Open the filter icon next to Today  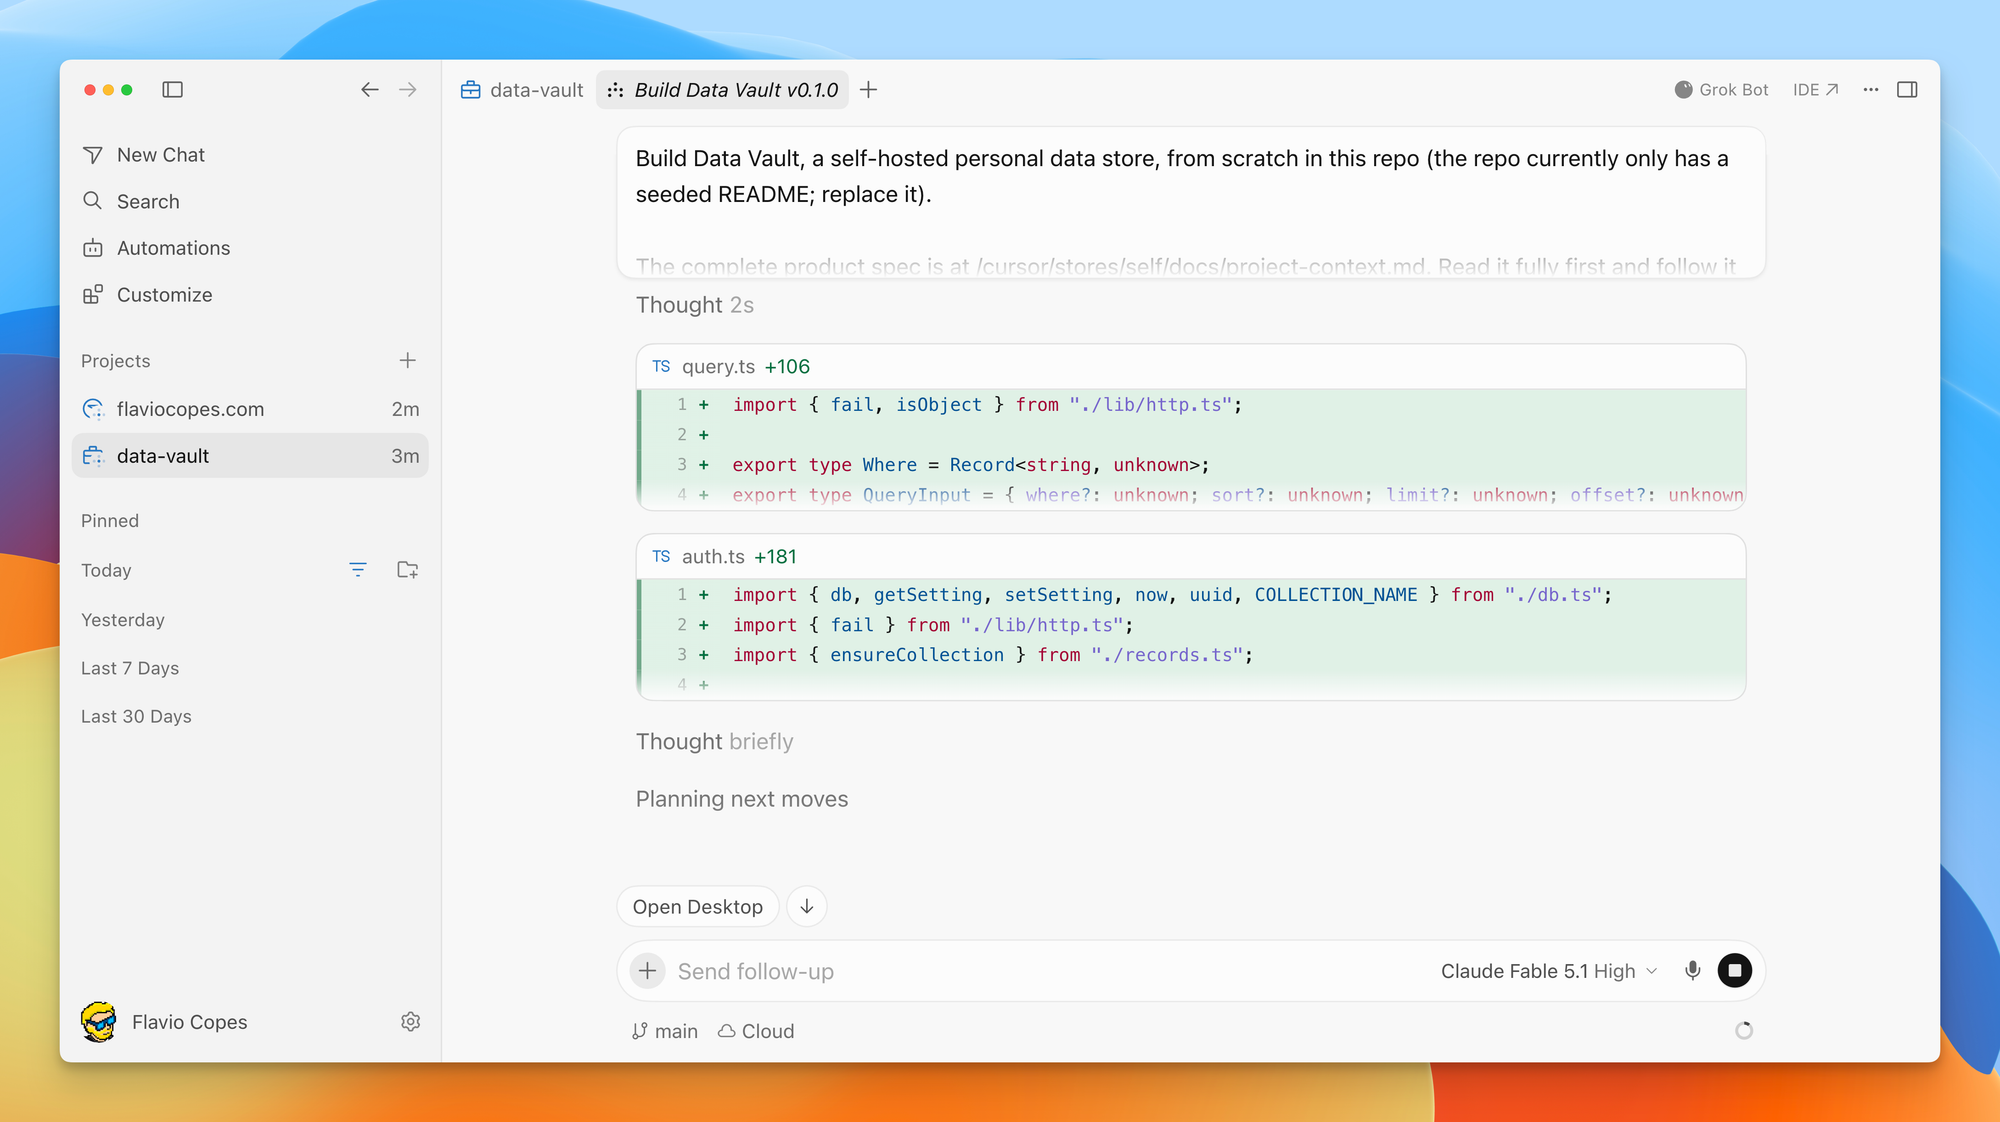pyautogui.click(x=358, y=570)
